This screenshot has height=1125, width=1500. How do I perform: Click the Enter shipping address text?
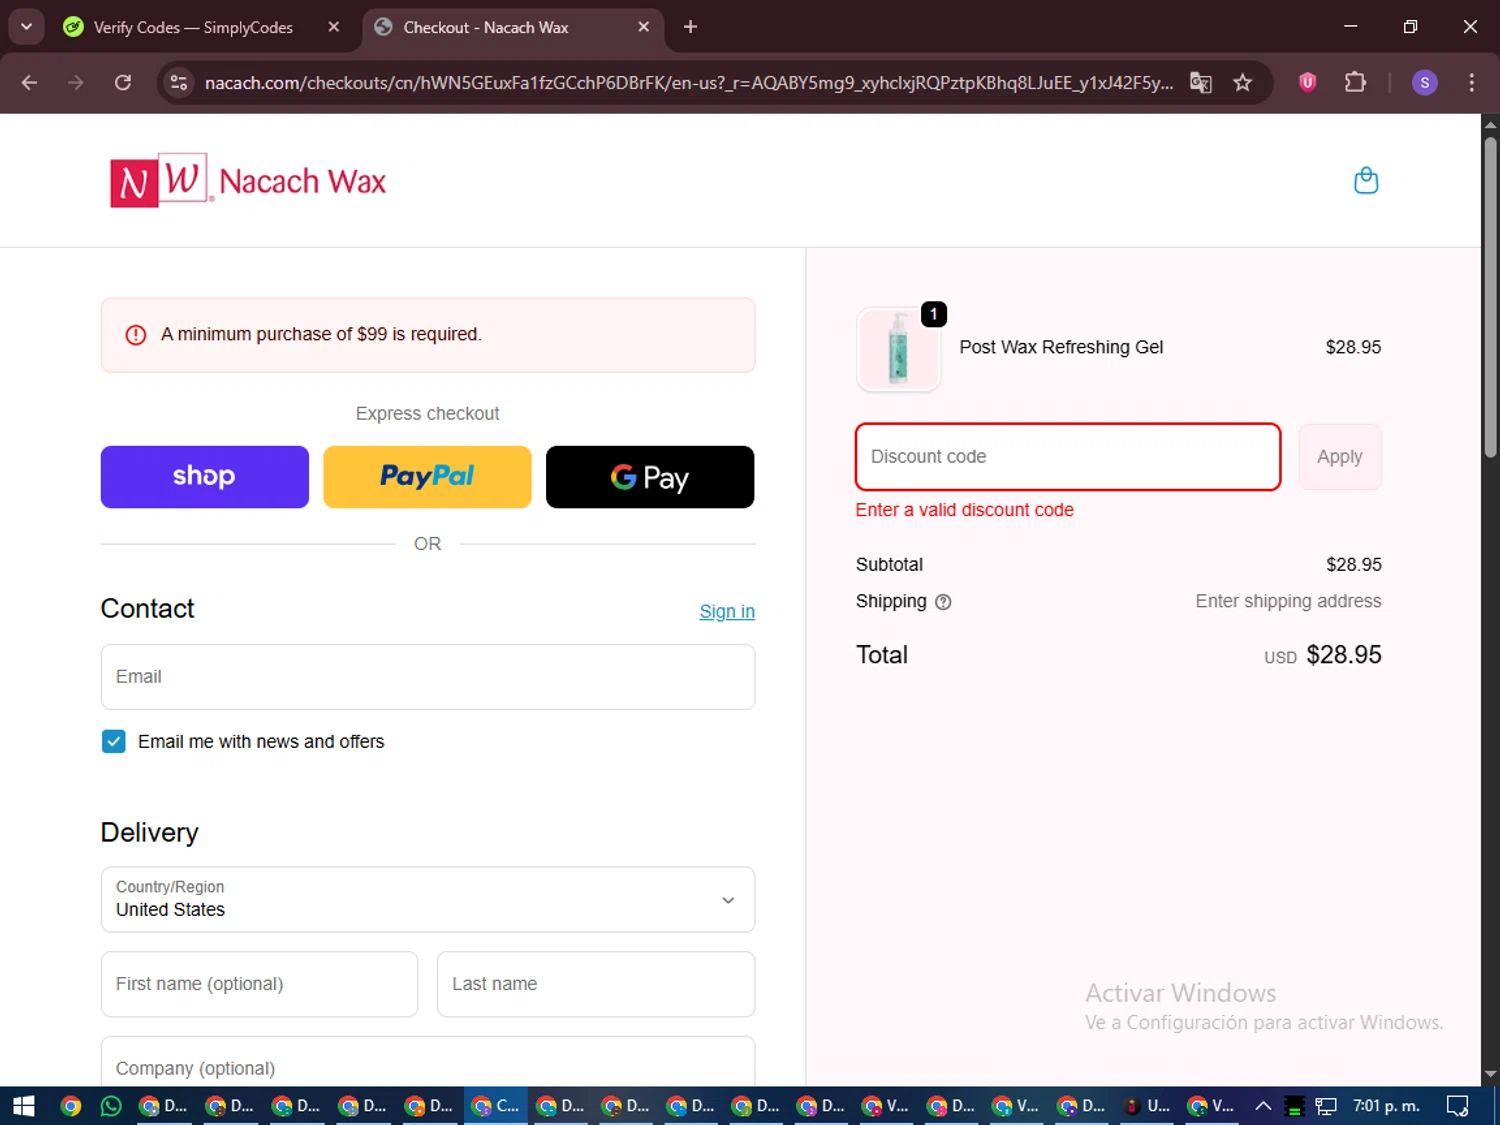click(1288, 601)
